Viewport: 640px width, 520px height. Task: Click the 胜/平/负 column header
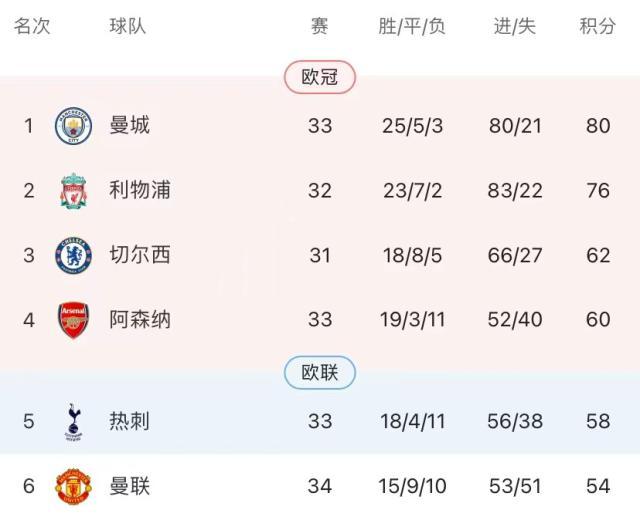pos(412,27)
